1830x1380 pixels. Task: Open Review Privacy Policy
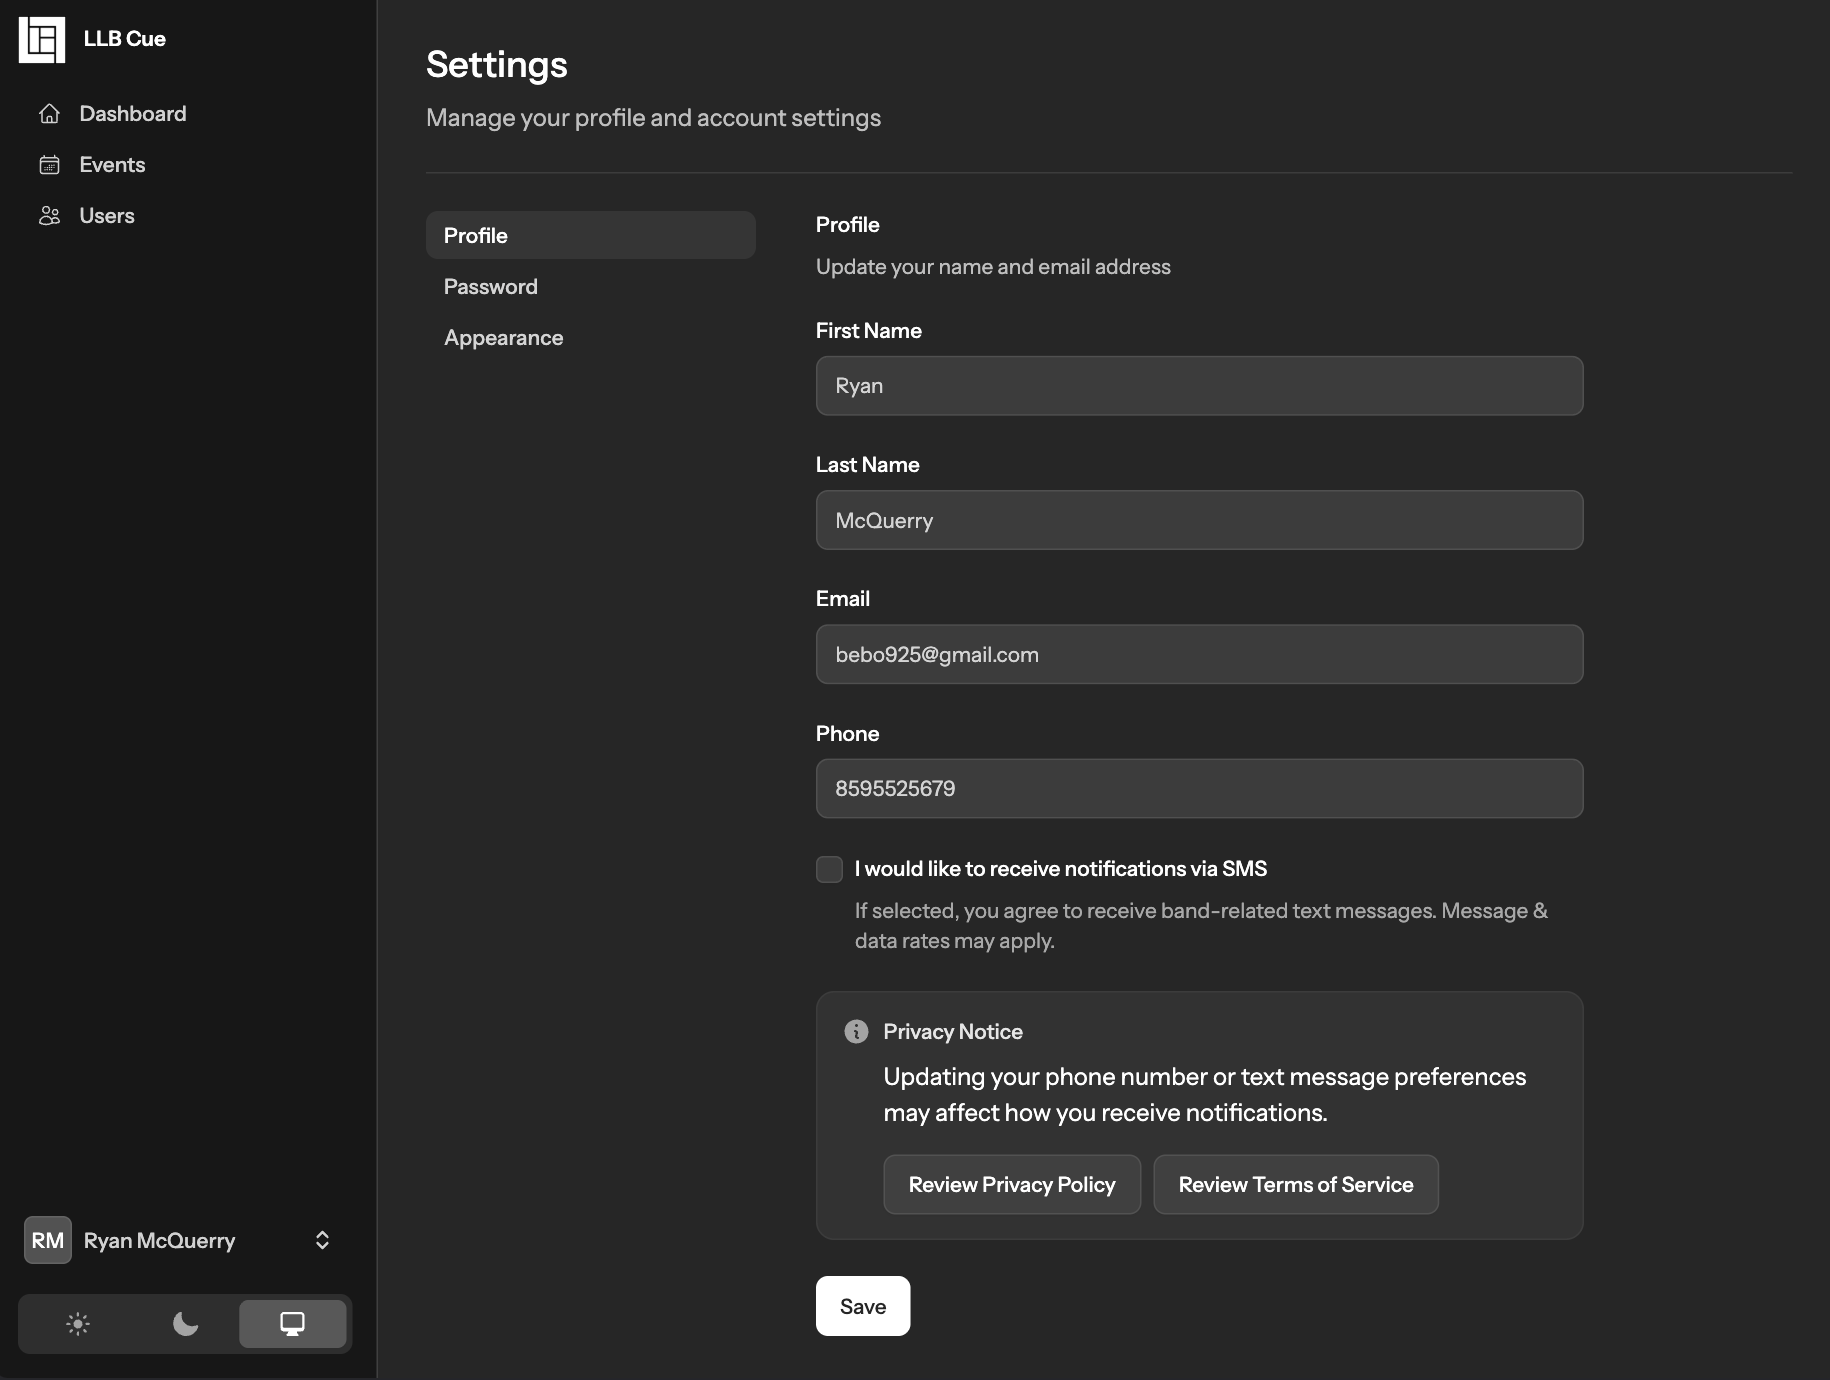(x=1011, y=1185)
